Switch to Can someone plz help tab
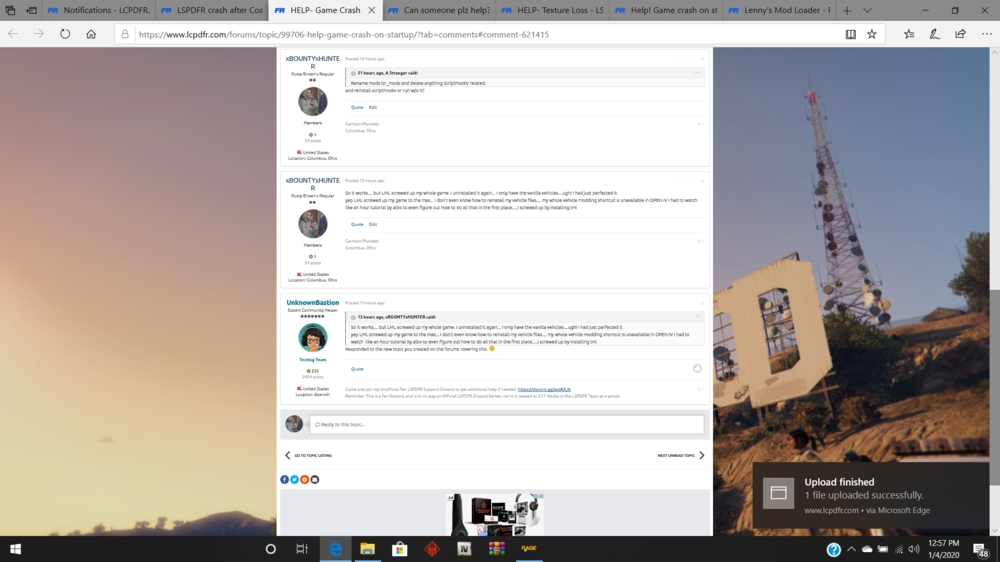Viewport: 1000px width, 562px height. point(439,10)
